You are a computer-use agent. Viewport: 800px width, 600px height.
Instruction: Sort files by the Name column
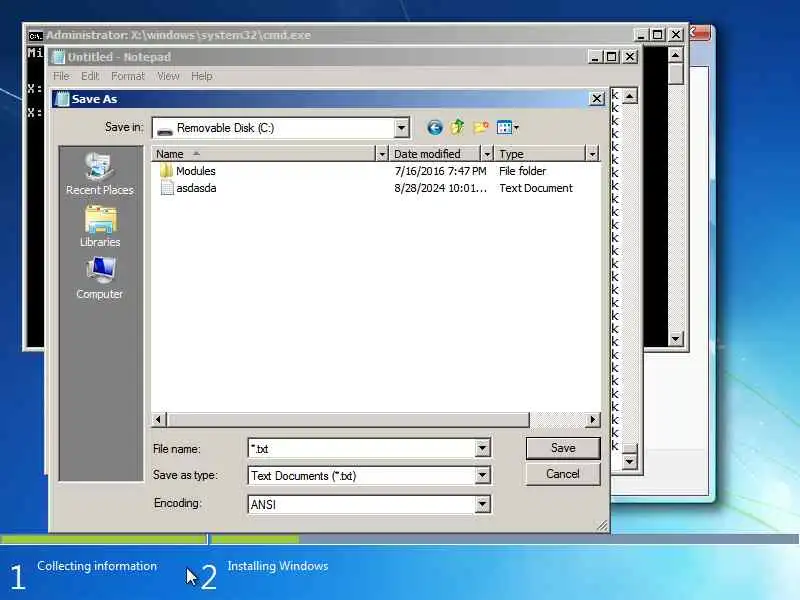click(263, 154)
